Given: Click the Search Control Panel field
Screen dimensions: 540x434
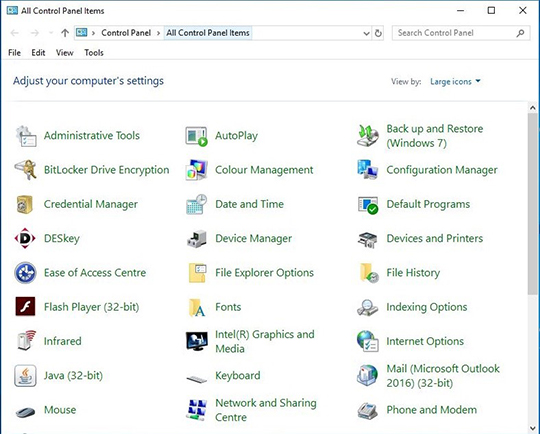Looking at the screenshot, I should pyautogui.click(x=461, y=33).
